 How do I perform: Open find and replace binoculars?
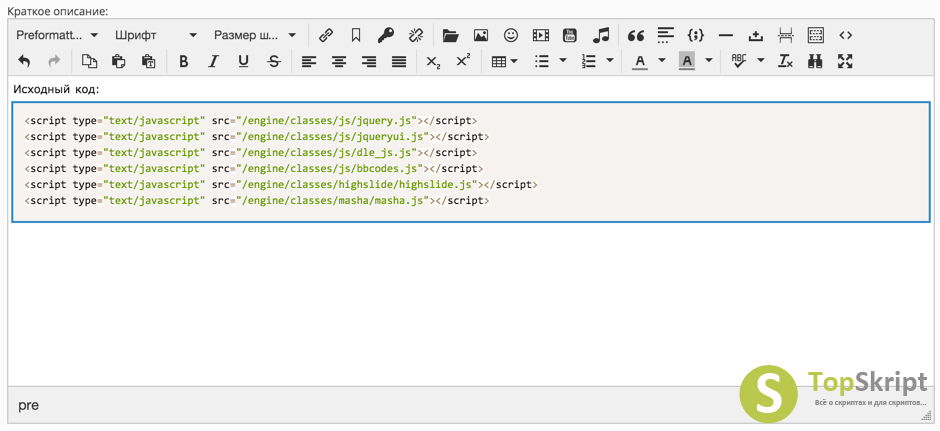815,61
